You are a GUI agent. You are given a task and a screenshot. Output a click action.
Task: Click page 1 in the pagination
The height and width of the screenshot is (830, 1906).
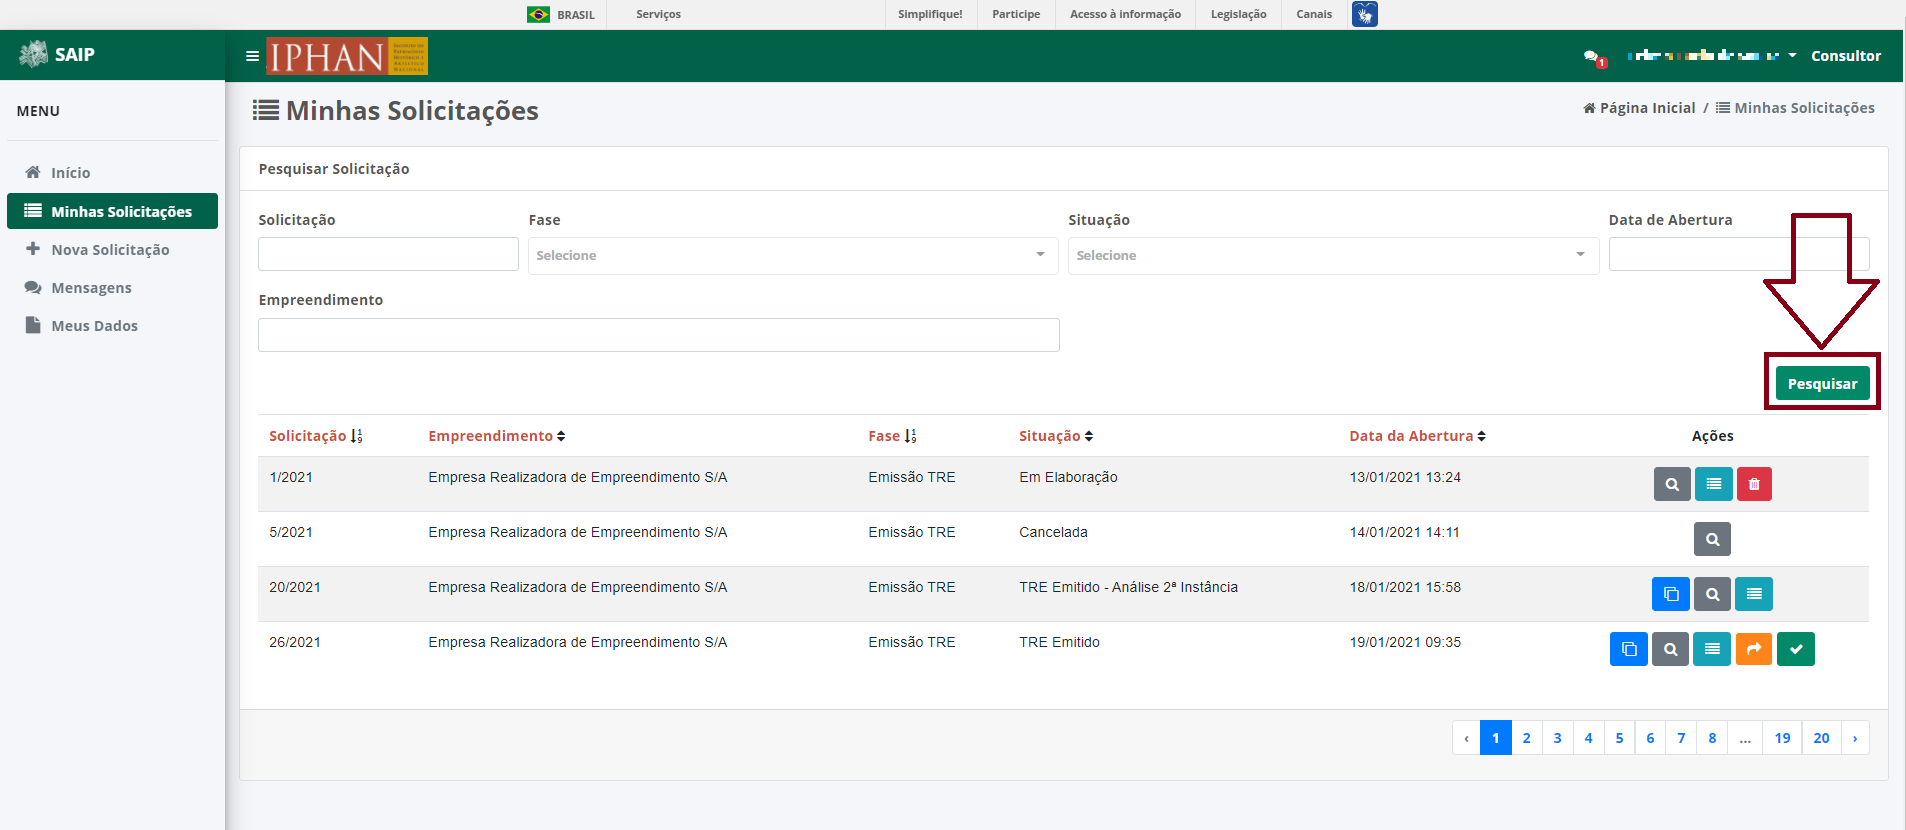[1495, 738]
